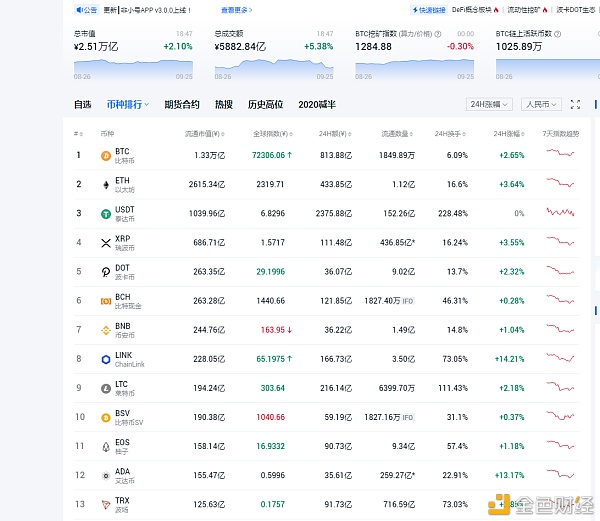Sort by circulating market cap column
600x521 pixels.
click(x=205, y=134)
